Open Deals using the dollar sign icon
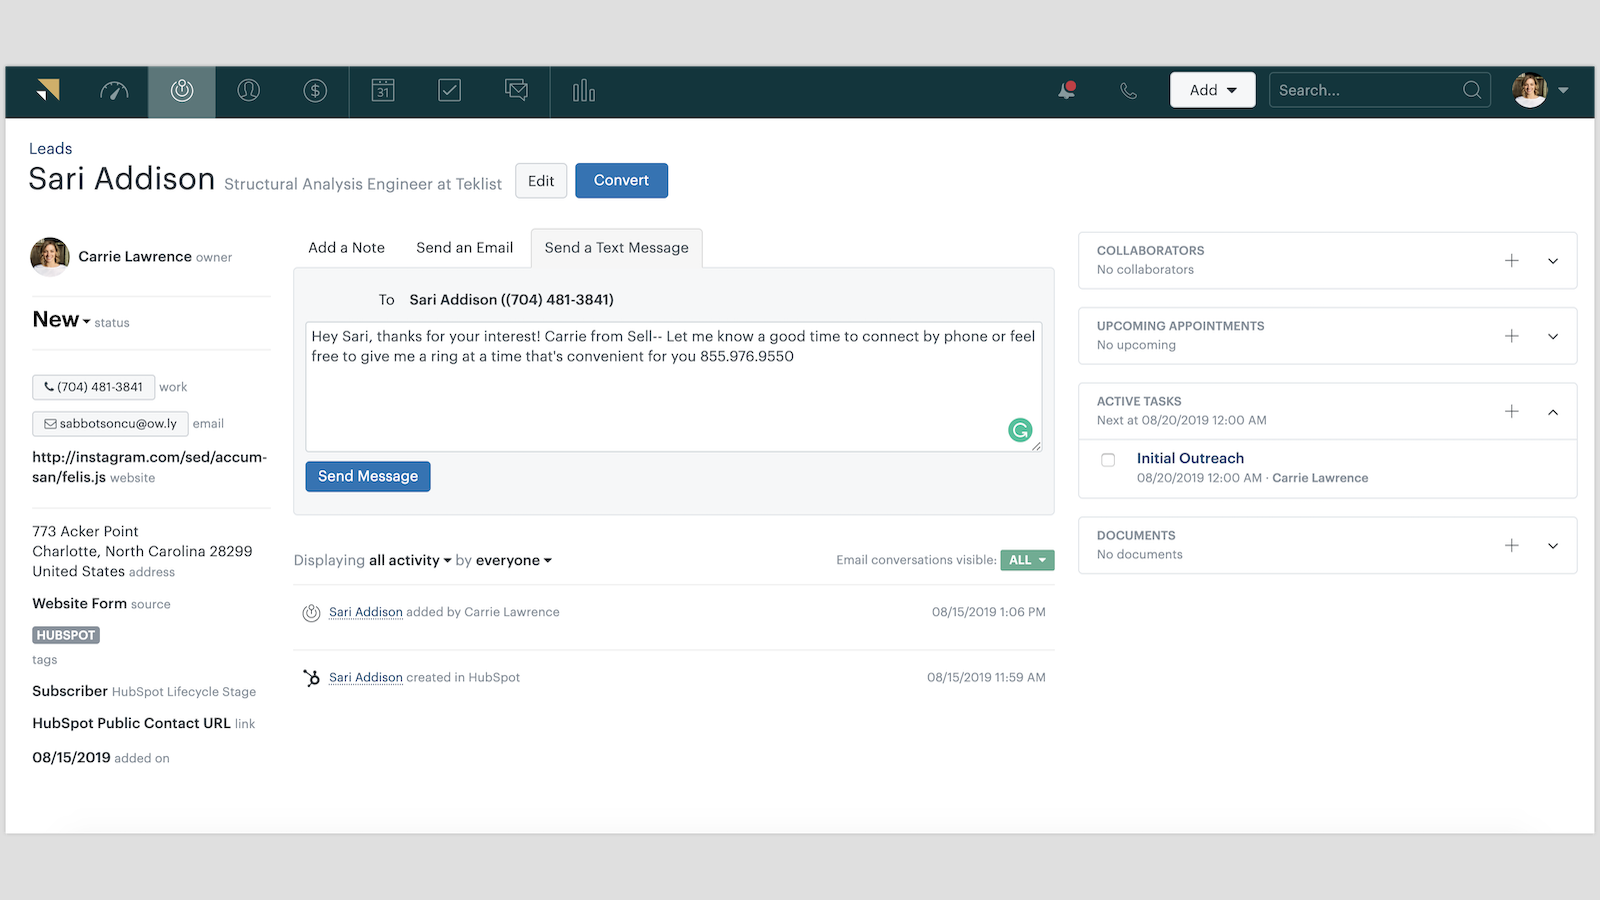 click(315, 91)
